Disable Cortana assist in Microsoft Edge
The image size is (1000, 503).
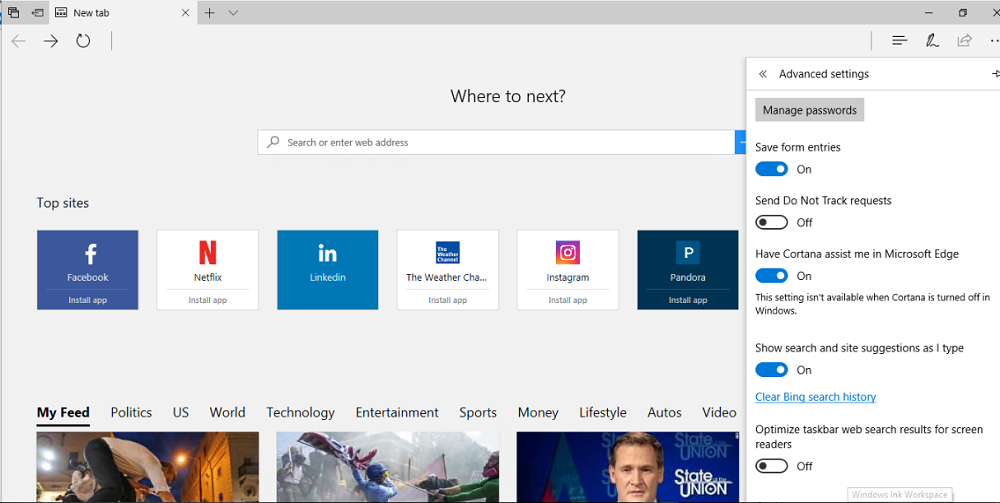point(771,276)
